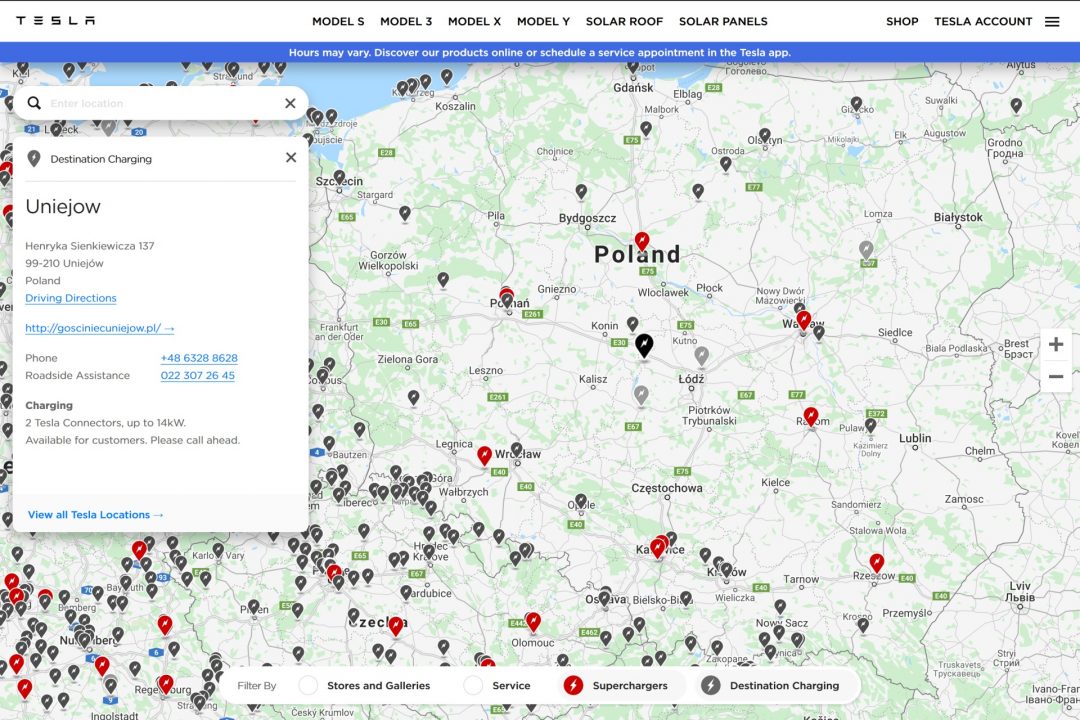Open the Model S menu
Screen dimensions: 1080x720
(x=338, y=21)
